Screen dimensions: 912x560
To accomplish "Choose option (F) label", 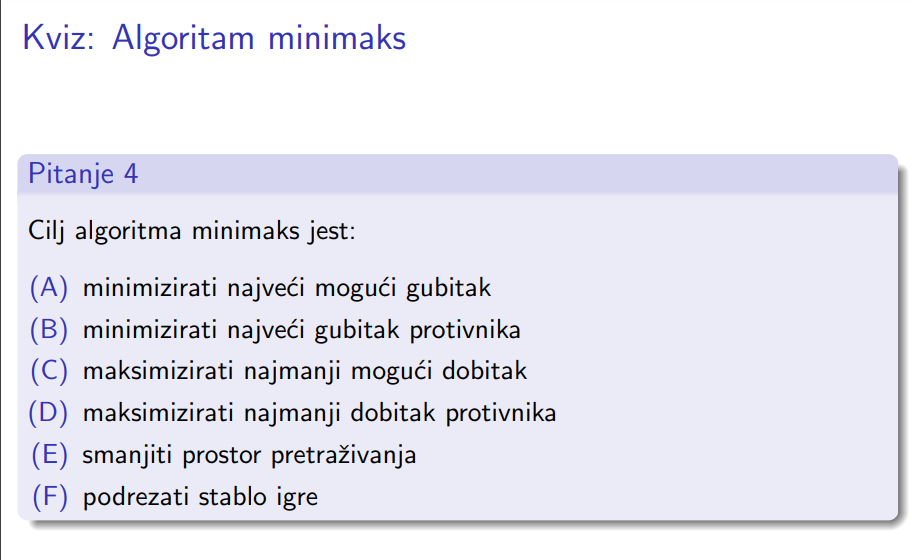I will pos(50,497).
